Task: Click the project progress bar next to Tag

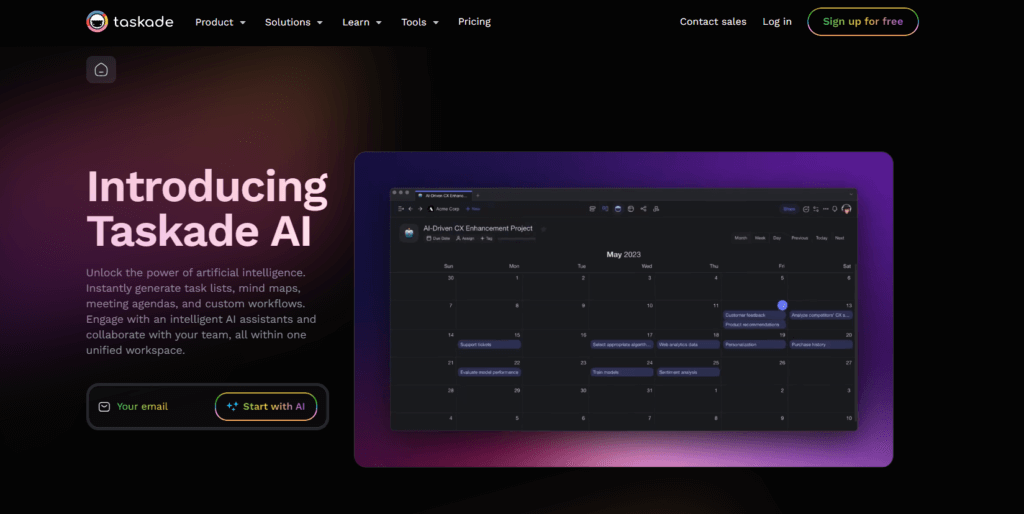Action: 517,239
